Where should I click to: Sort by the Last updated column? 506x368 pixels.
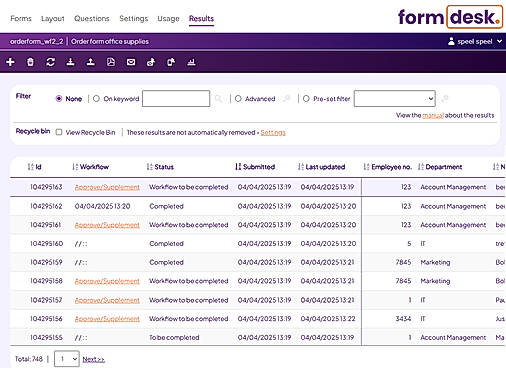click(322, 167)
